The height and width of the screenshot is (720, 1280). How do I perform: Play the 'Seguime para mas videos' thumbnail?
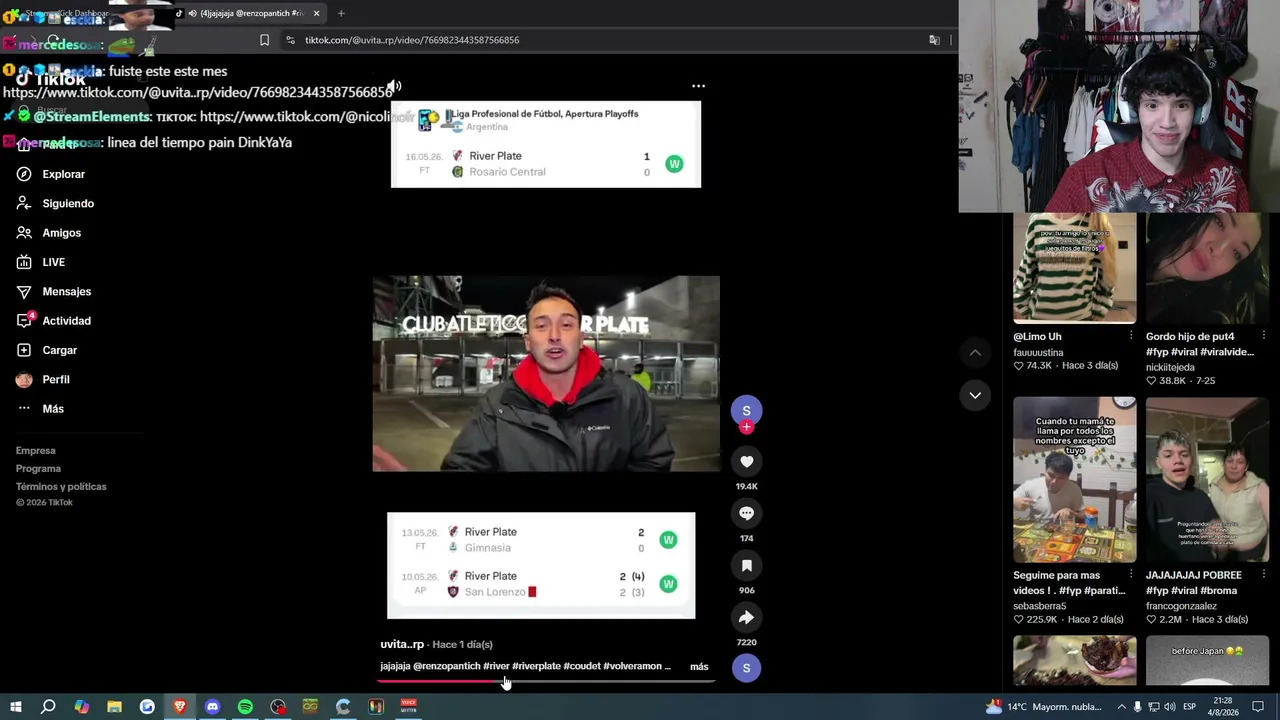pos(1074,480)
